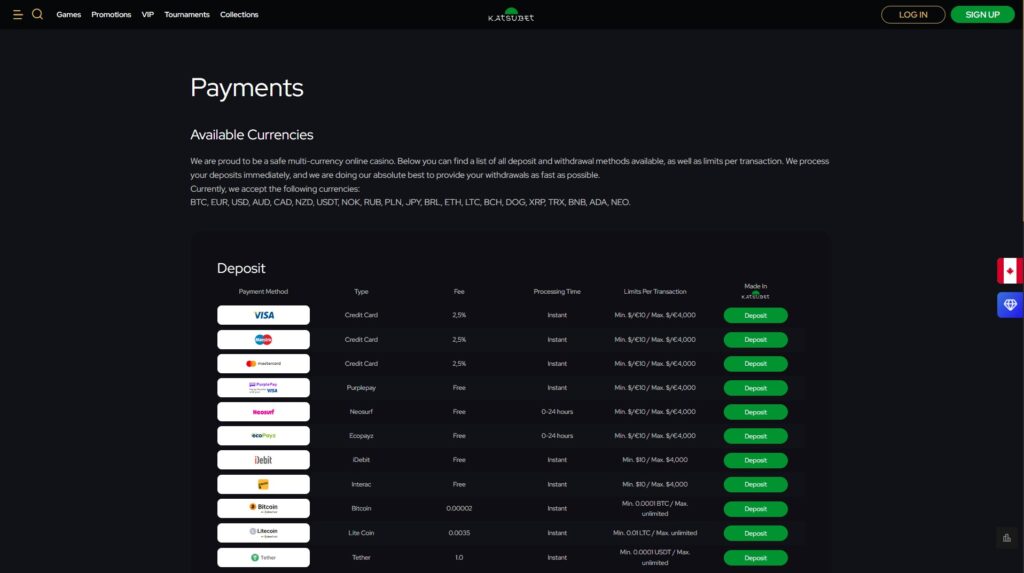The height and width of the screenshot is (573, 1024).
Task: Select the ecoPayz payment method logo
Action: [263, 436]
